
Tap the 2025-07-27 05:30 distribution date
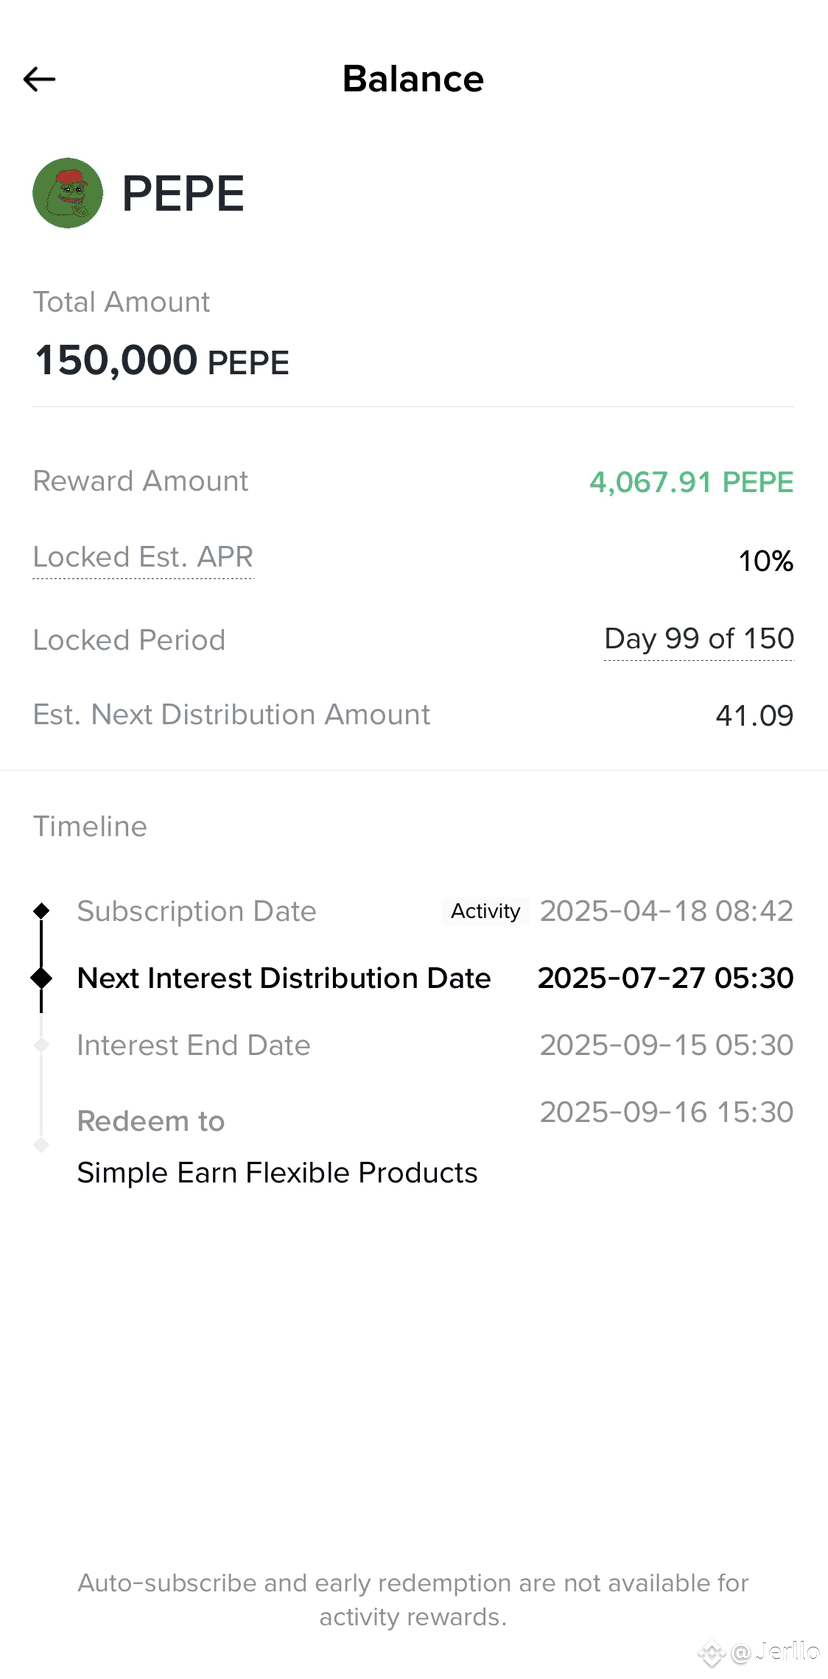[x=666, y=978]
